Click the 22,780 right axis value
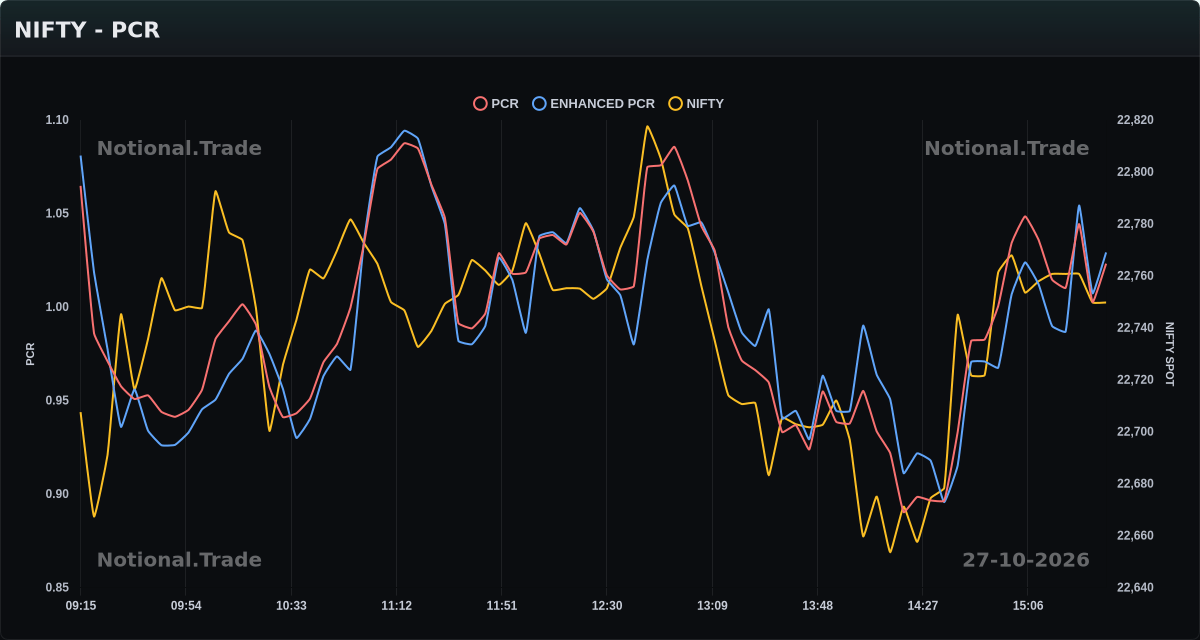Viewport: 1200px width, 640px height. pyautogui.click(x=1135, y=224)
